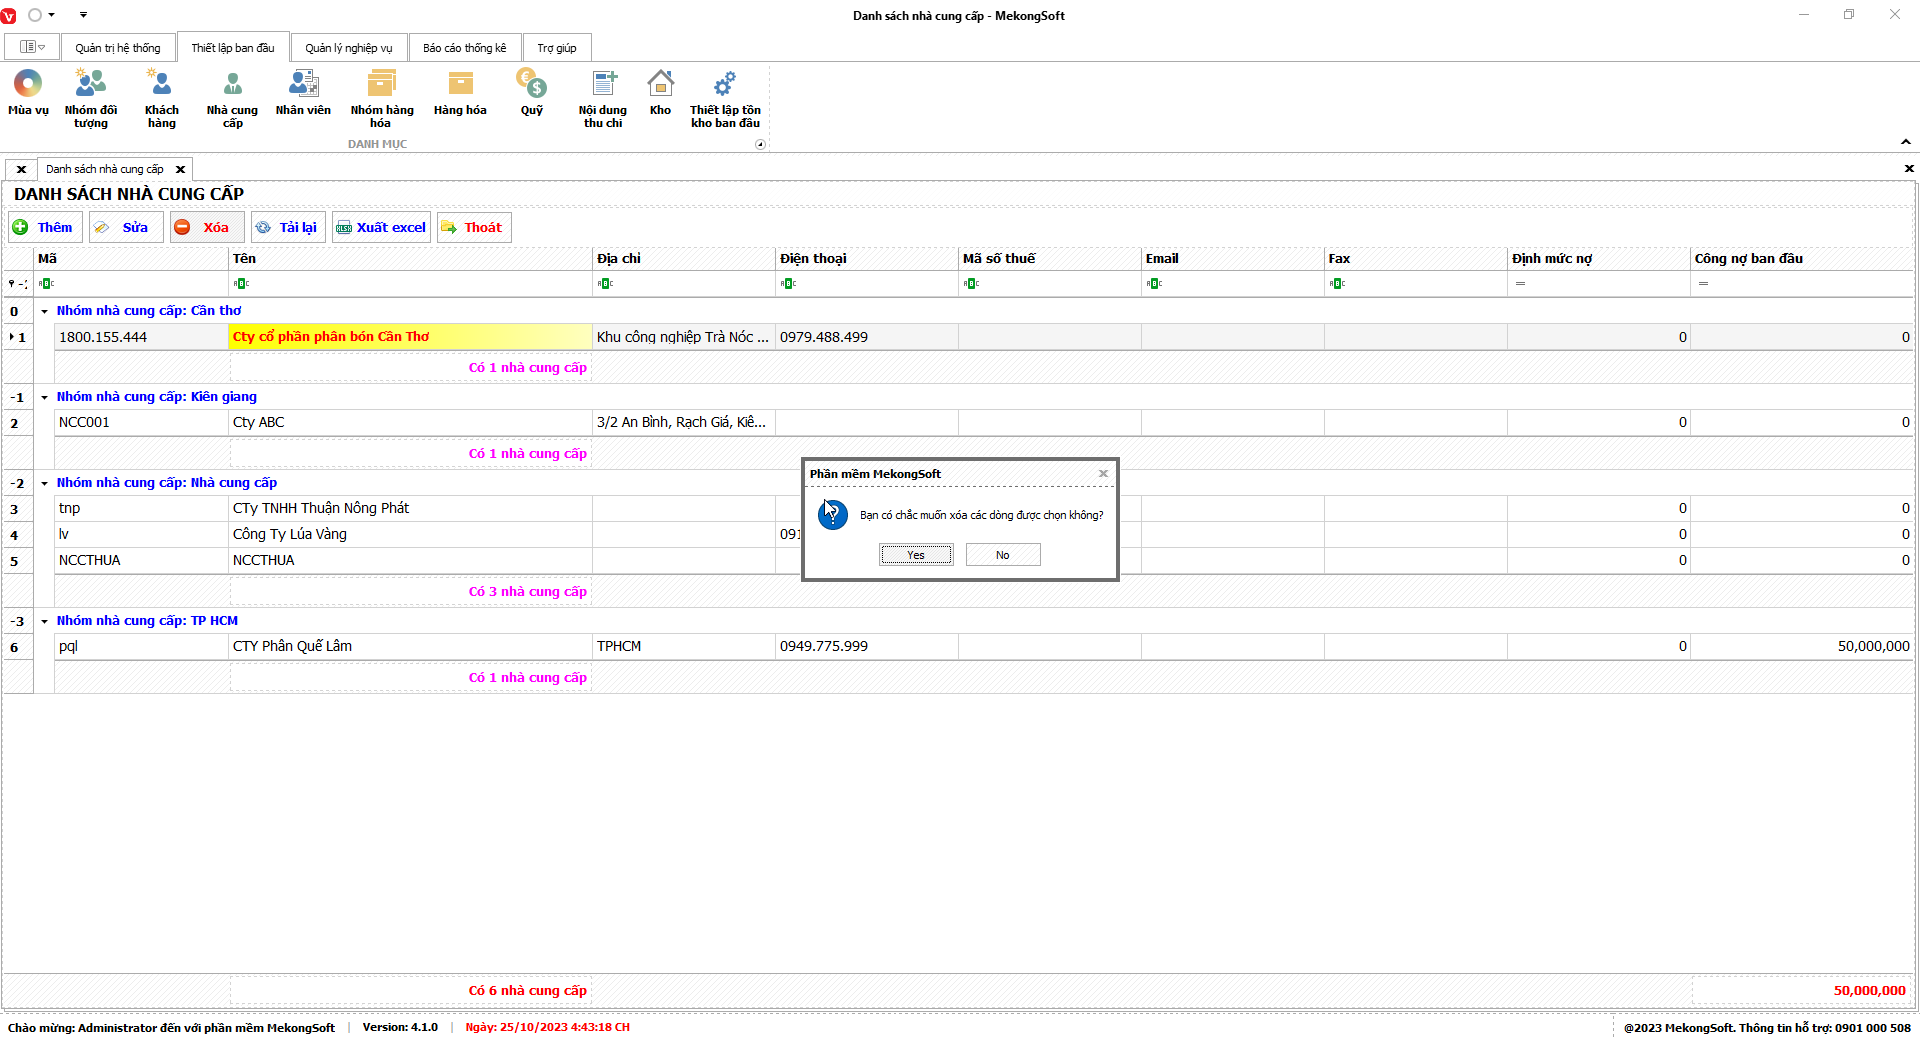1920x1038 pixels.
Task: Click the Tên column filter field
Action: (x=410, y=284)
